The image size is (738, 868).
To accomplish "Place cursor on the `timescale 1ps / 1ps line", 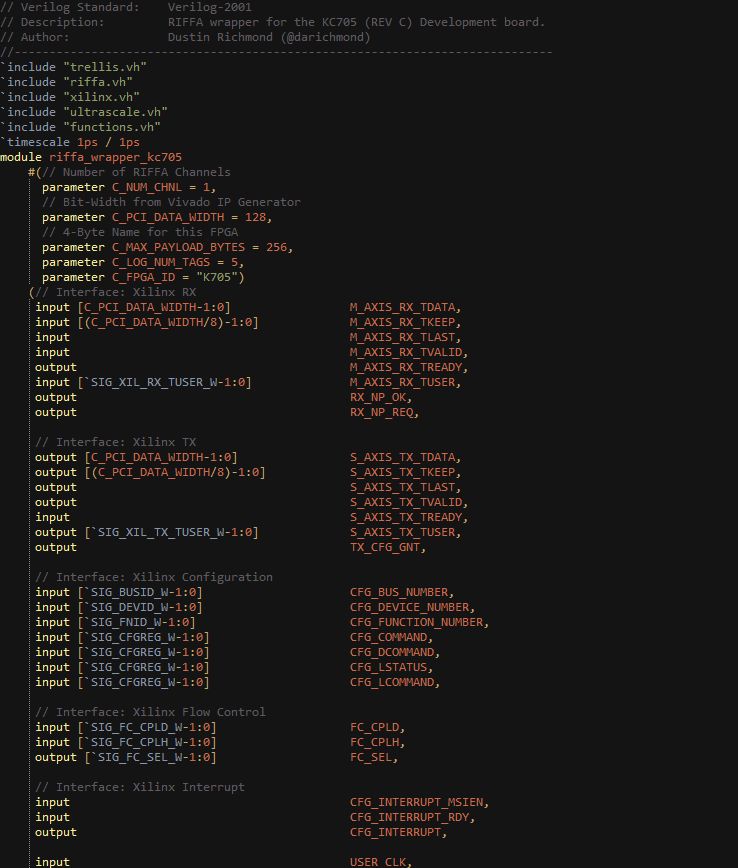I will click(x=70, y=142).
